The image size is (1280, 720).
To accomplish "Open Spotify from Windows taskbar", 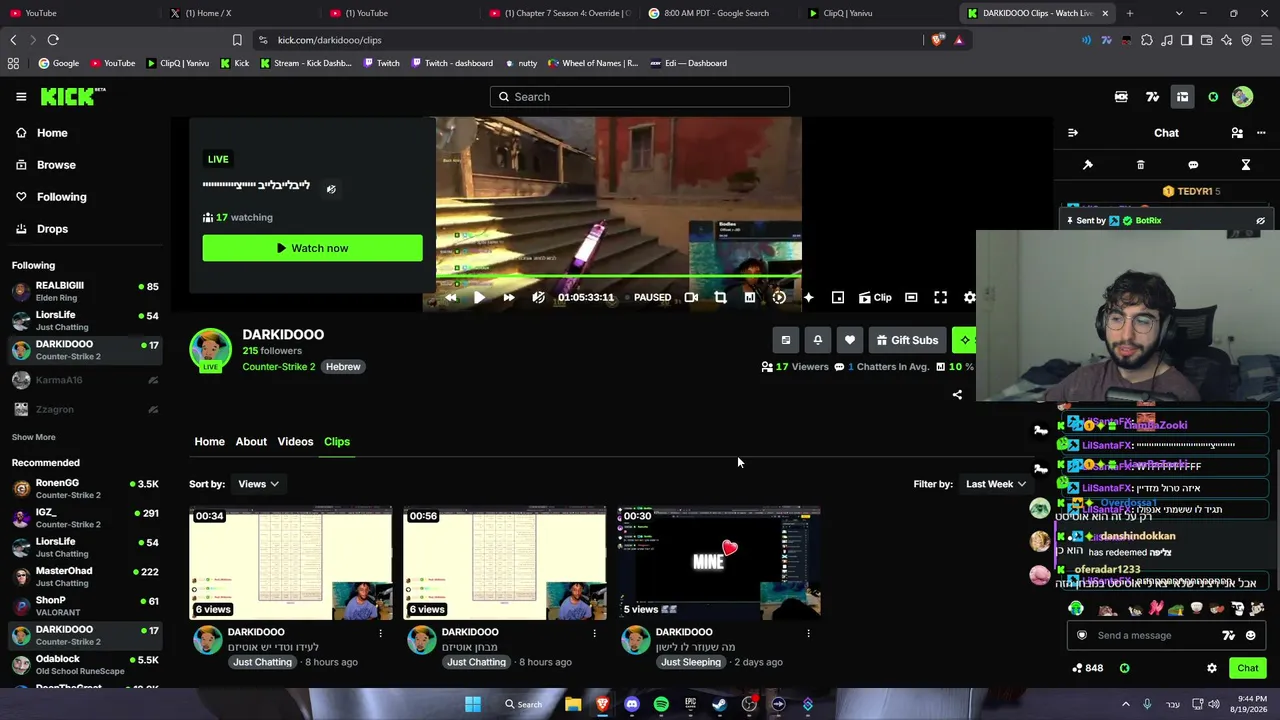I will [661, 704].
